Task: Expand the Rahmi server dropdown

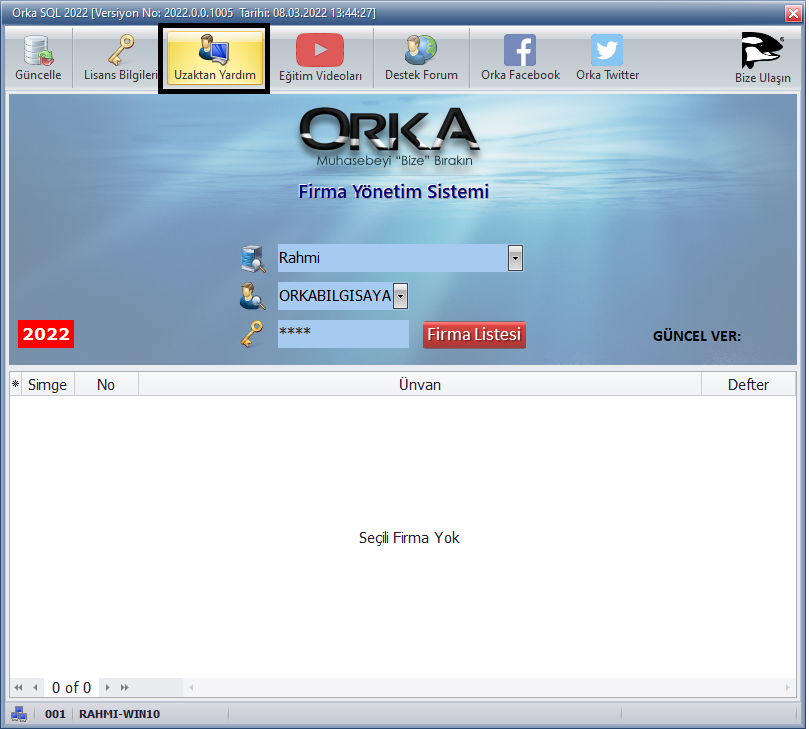Action: pos(515,258)
